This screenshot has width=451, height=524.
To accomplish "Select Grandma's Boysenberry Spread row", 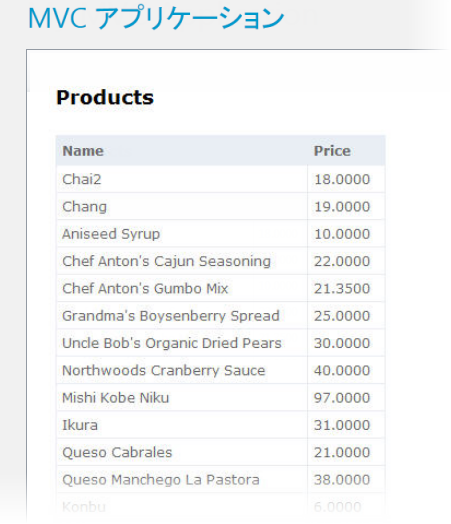I will (x=220, y=316).
